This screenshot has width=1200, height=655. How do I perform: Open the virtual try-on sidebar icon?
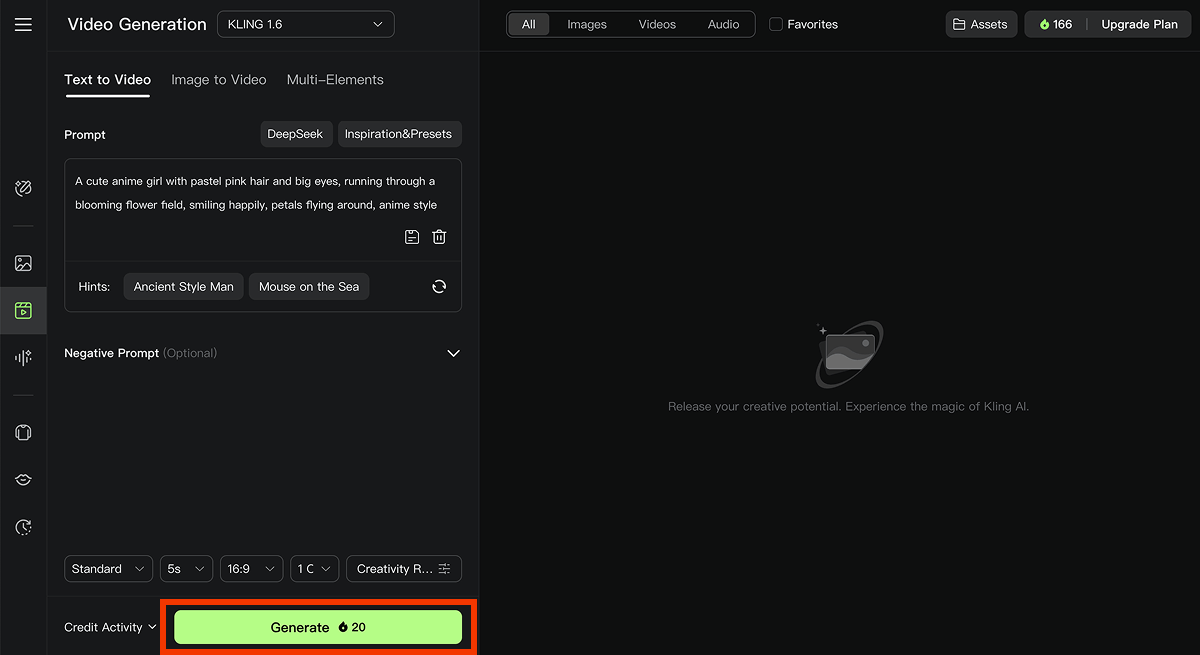[x=23, y=433]
